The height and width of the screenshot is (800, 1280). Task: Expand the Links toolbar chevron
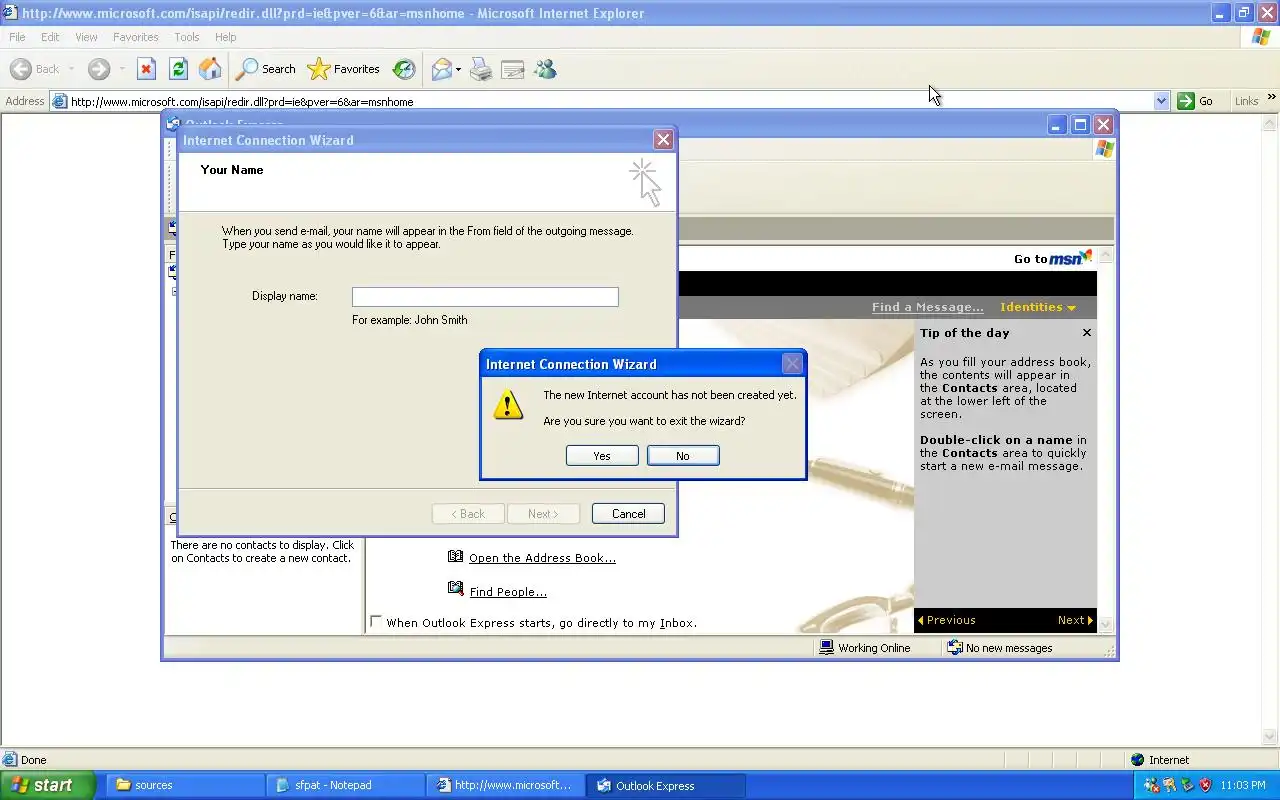click(1272, 97)
